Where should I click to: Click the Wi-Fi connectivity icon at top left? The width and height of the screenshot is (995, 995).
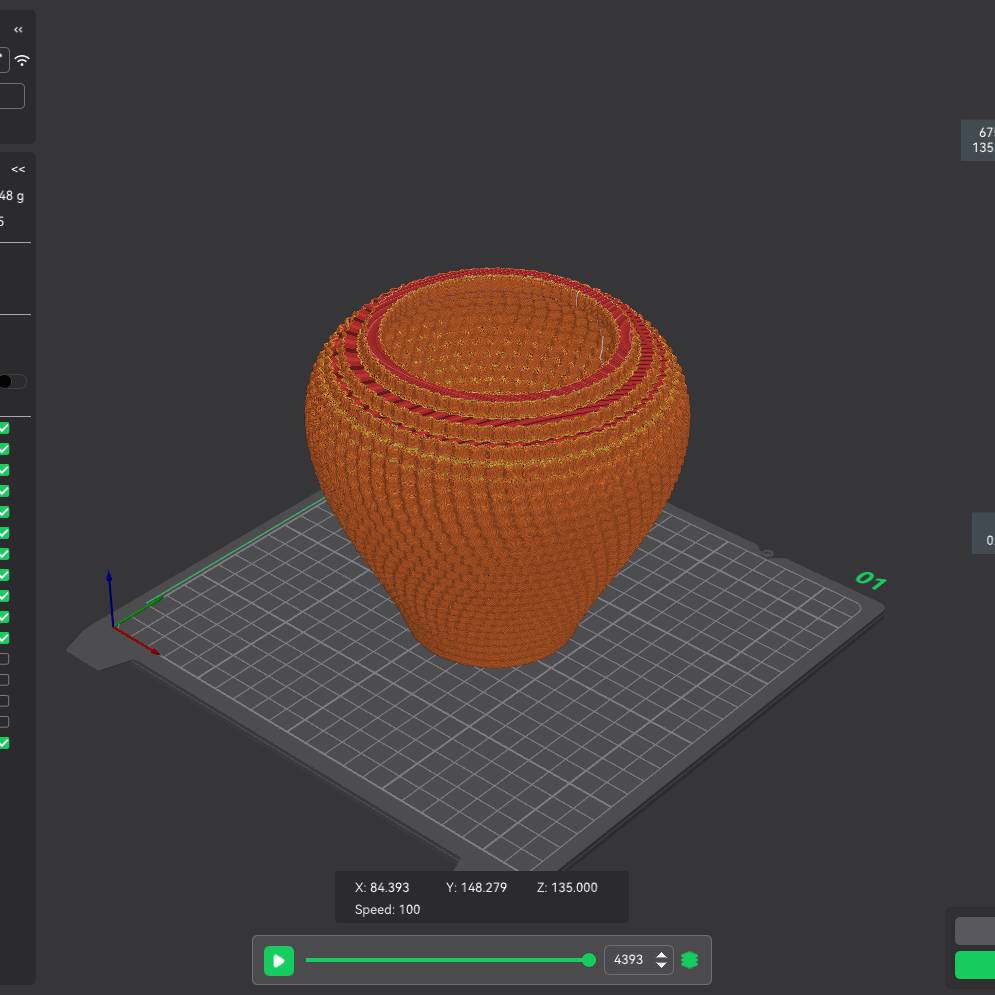coord(21,60)
